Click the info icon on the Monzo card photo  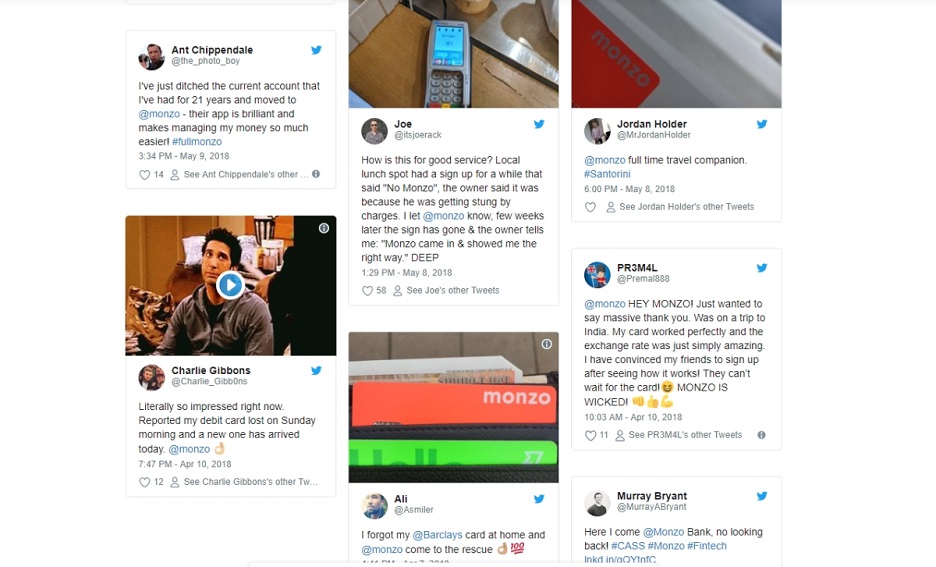(x=546, y=344)
